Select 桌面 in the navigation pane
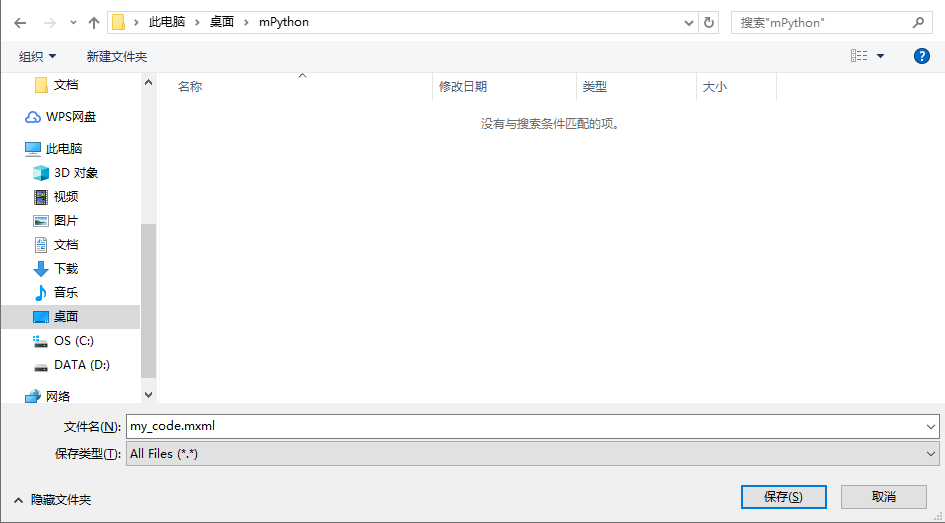Screen dimensions: 945x523 (x=71, y=317)
